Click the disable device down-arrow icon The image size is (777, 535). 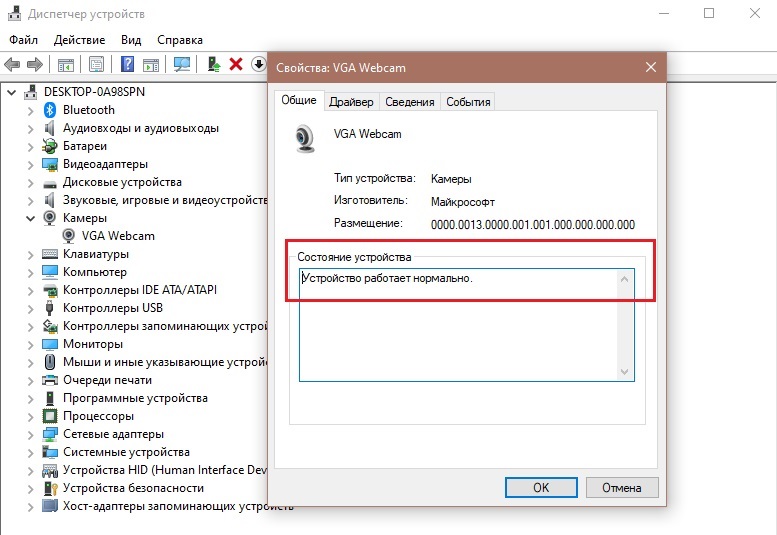258,64
